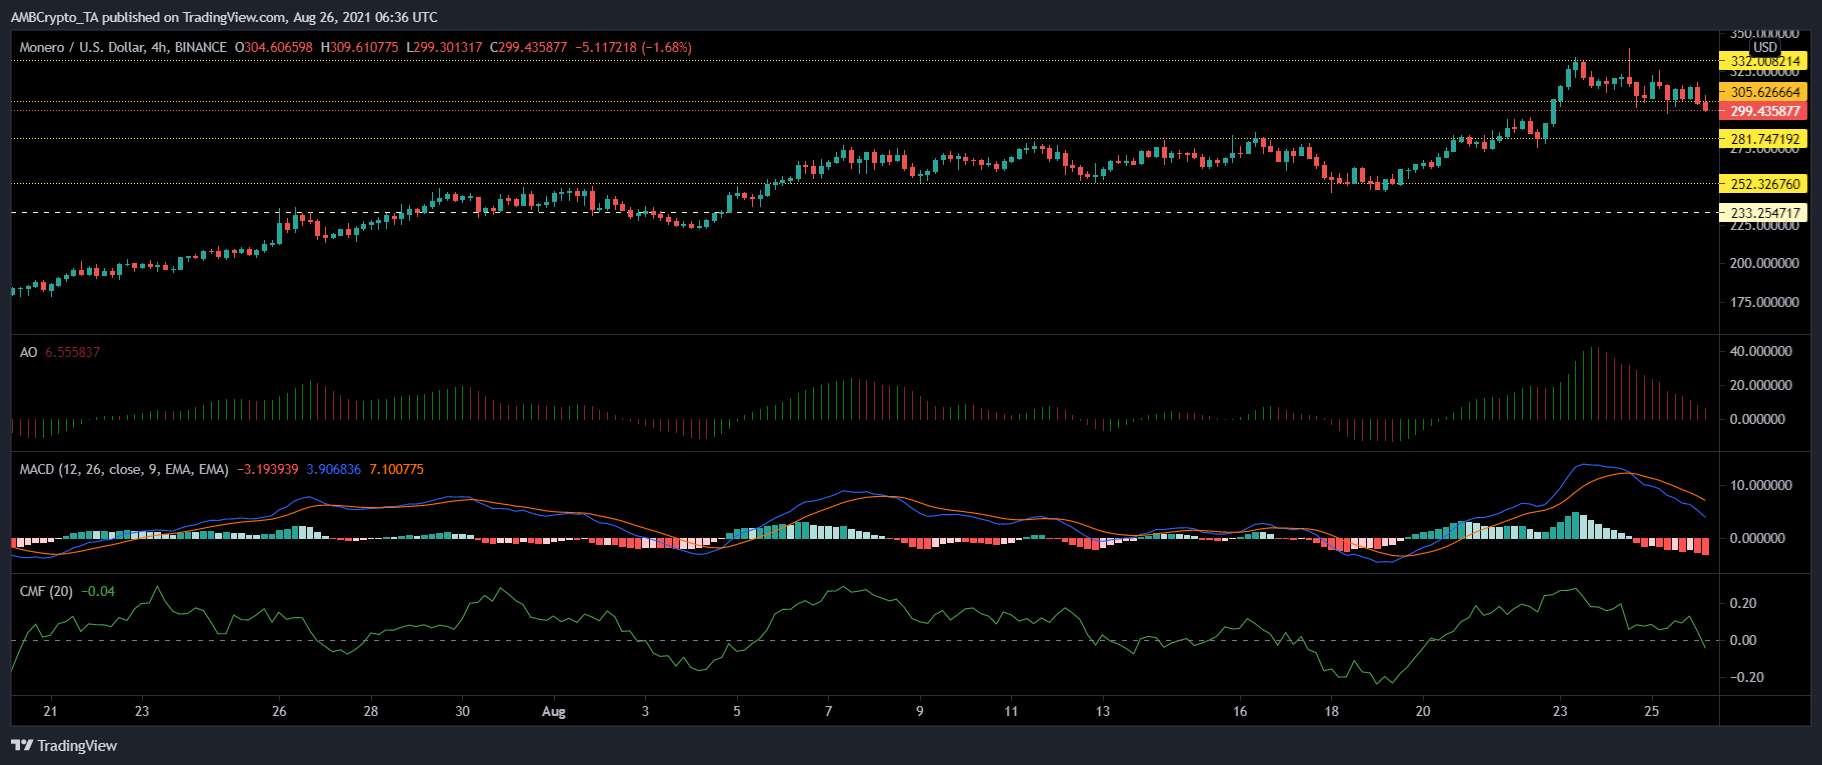Screen dimensions: 1822x765
Task: Click the CMF (20) indicator label
Action: 46,591
